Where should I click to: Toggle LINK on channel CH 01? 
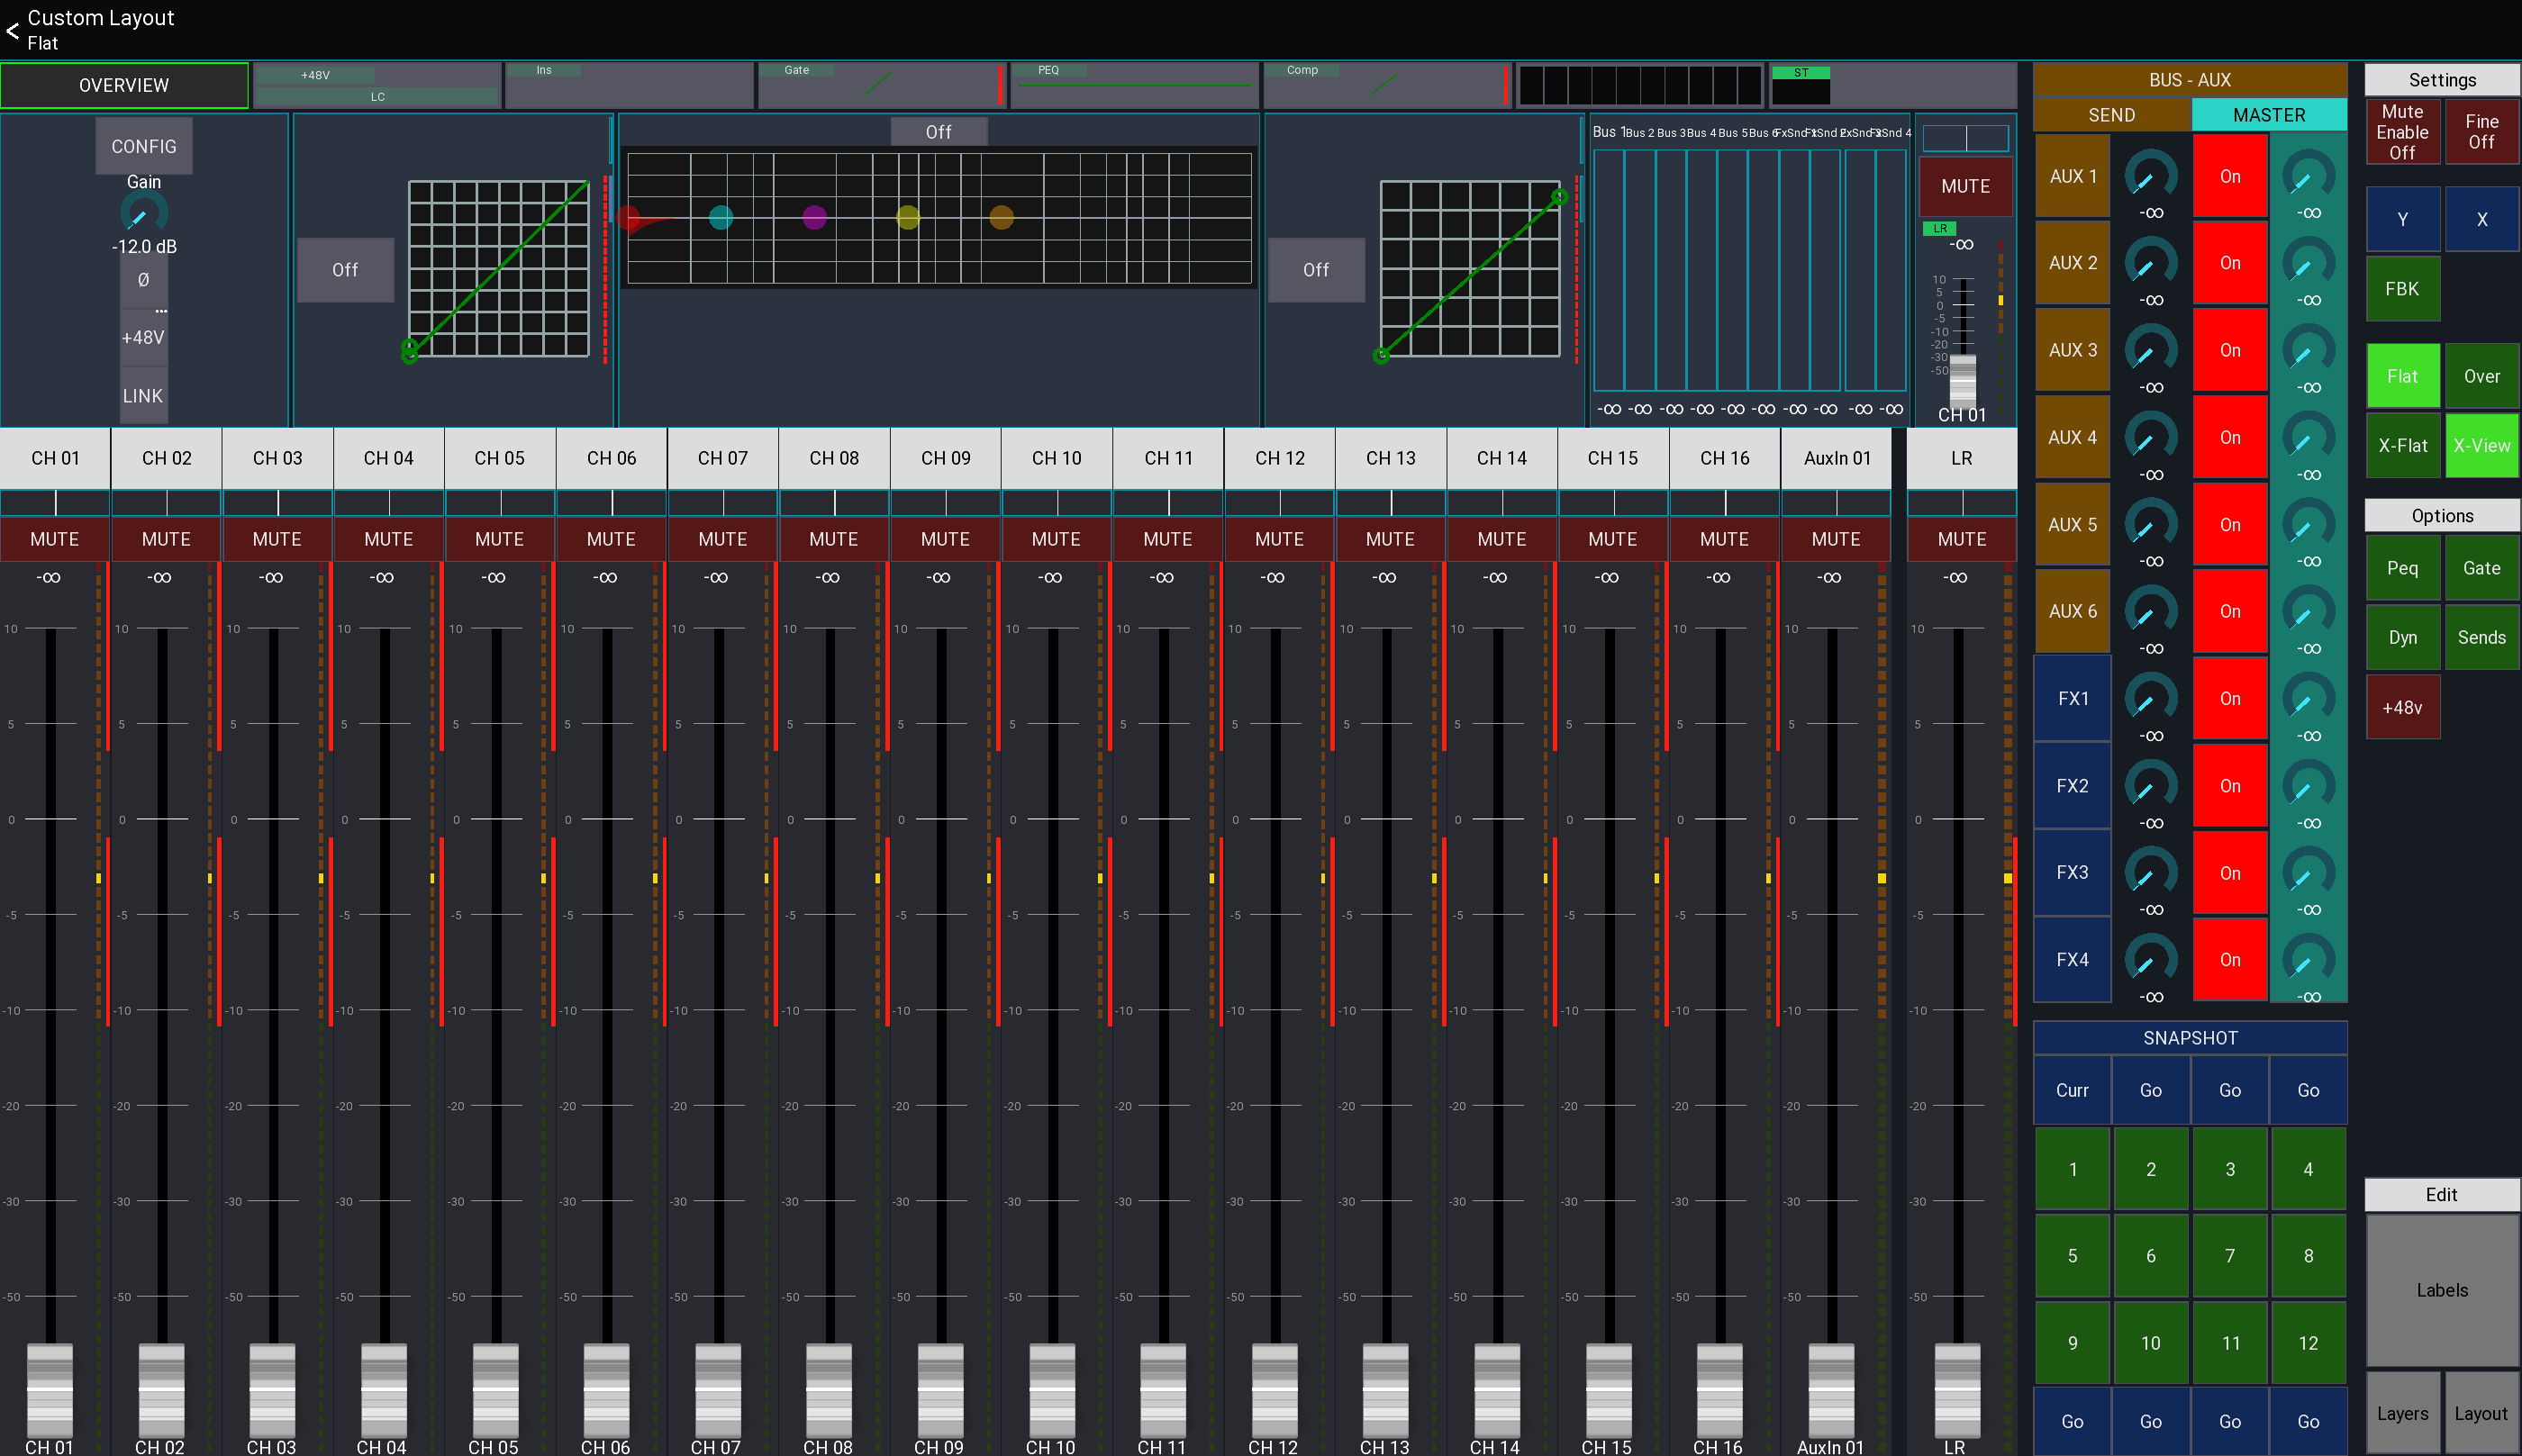(x=143, y=395)
